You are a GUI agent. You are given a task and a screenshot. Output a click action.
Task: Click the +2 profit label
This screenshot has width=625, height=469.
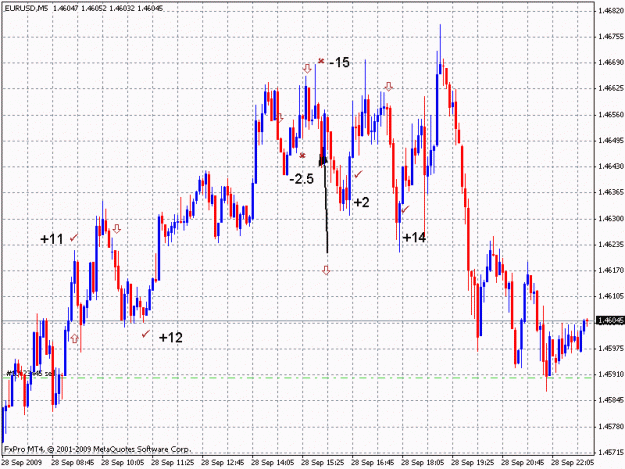361,202
